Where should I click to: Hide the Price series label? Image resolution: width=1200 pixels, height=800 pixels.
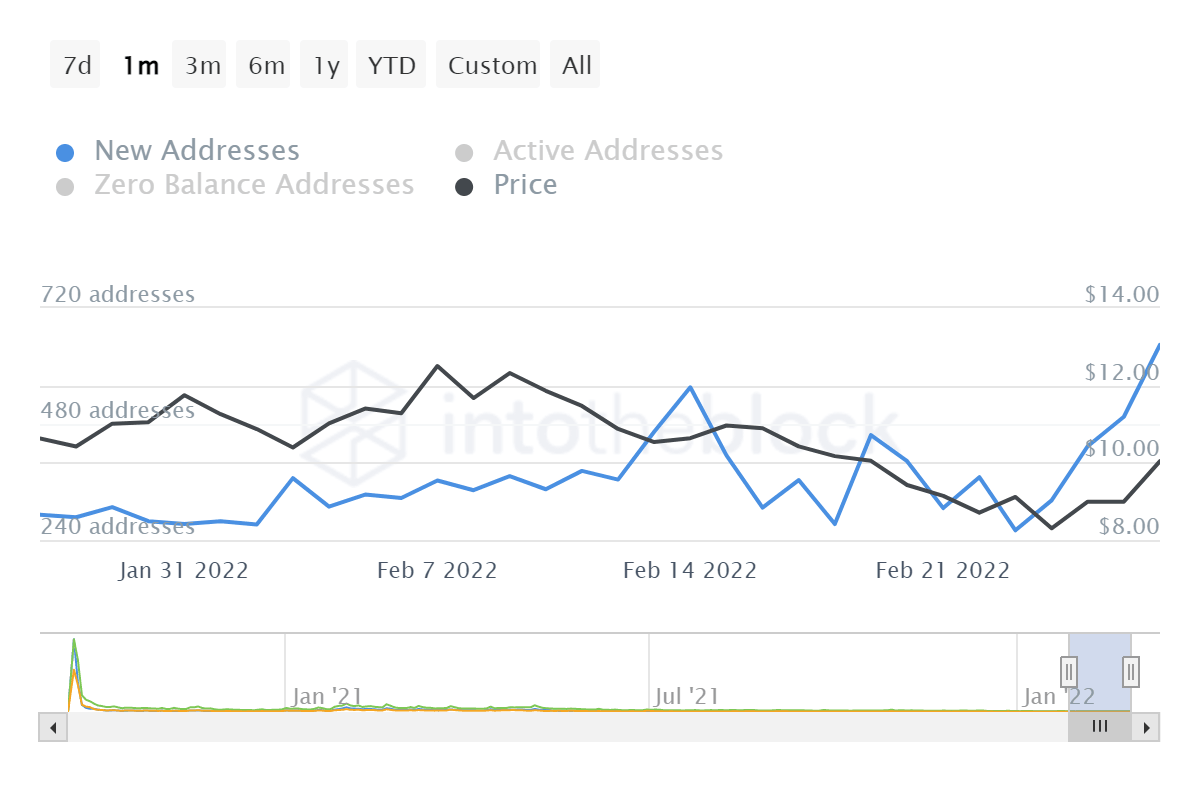coord(525,185)
